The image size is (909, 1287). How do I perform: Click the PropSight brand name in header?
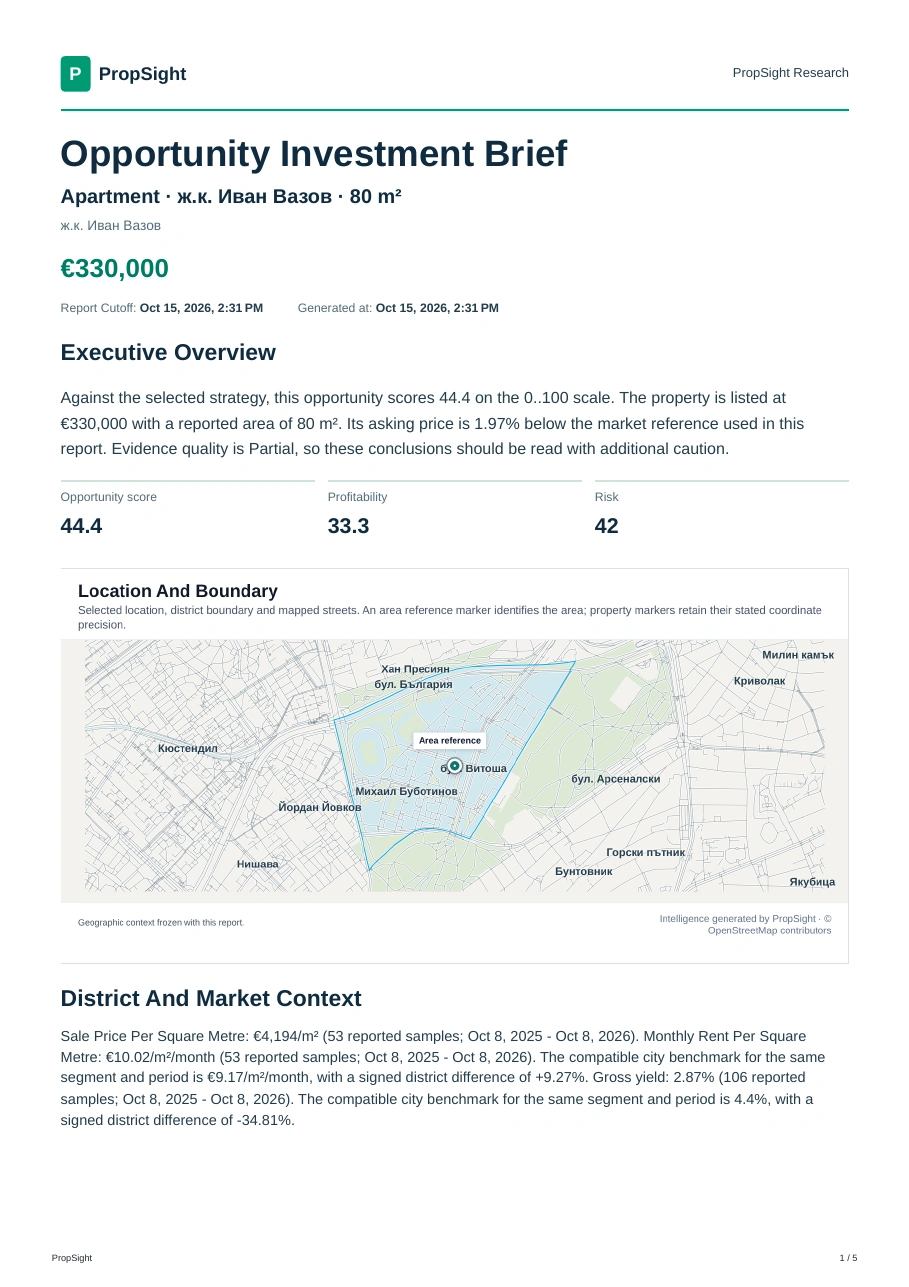(142, 74)
